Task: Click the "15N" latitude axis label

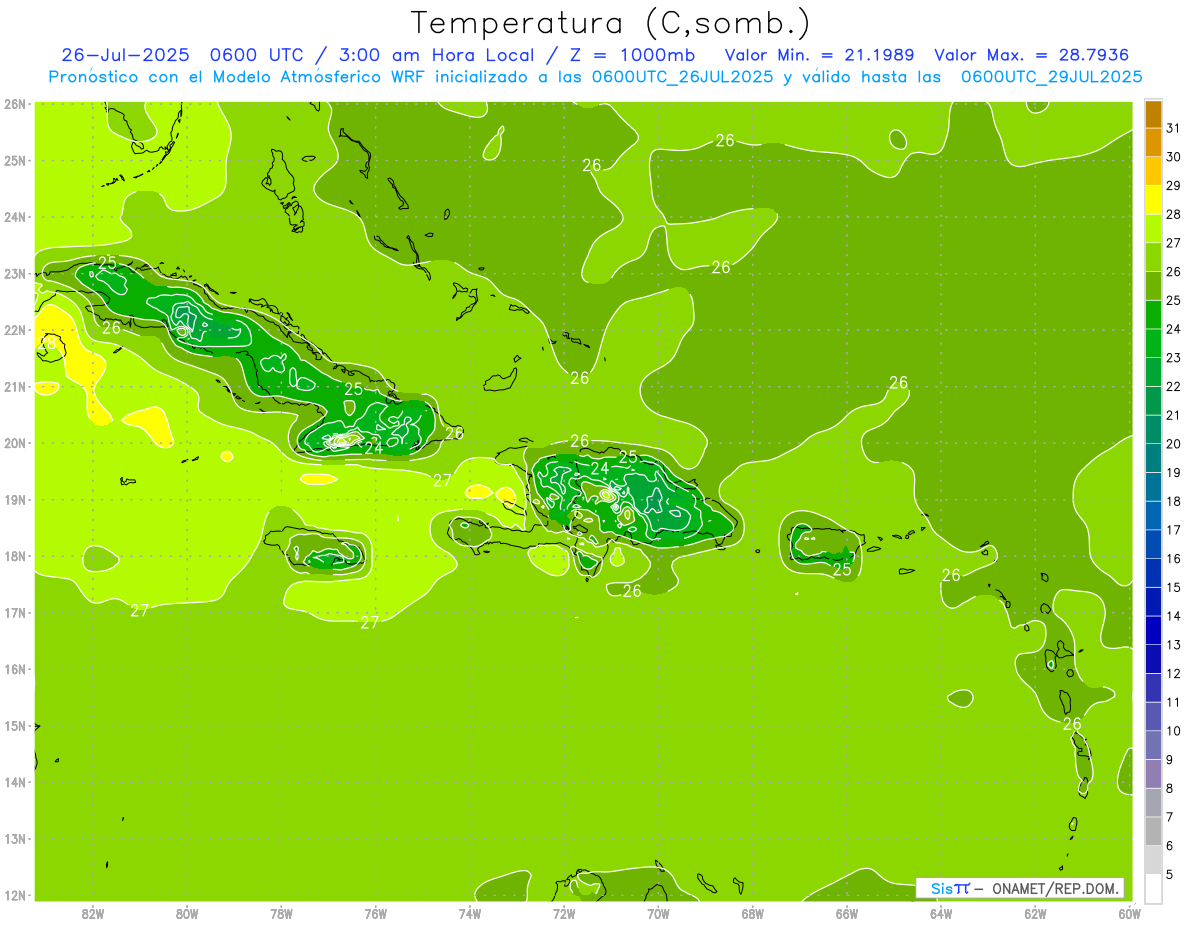Action: [x=14, y=725]
